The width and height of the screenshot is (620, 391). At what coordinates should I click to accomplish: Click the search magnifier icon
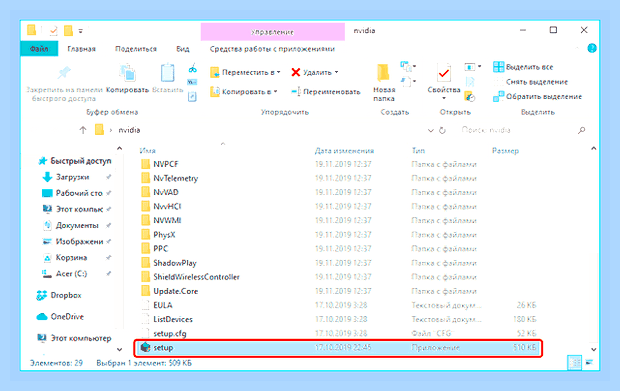coord(581,130)
